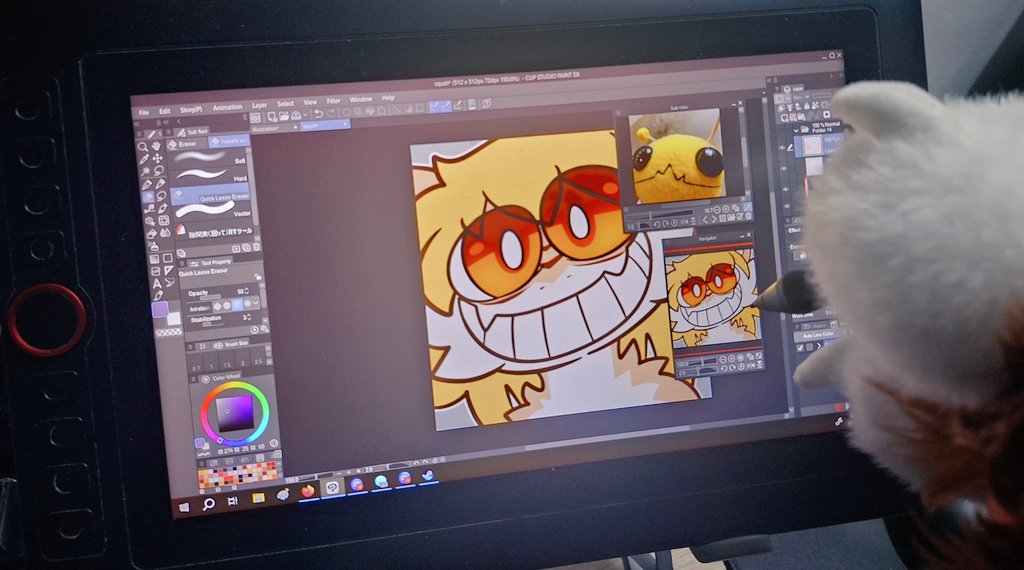The height and width of the screenshot is (570, 1024).
Task: Open sub tool detail via the wrench icon
Action: coord(264,328)
